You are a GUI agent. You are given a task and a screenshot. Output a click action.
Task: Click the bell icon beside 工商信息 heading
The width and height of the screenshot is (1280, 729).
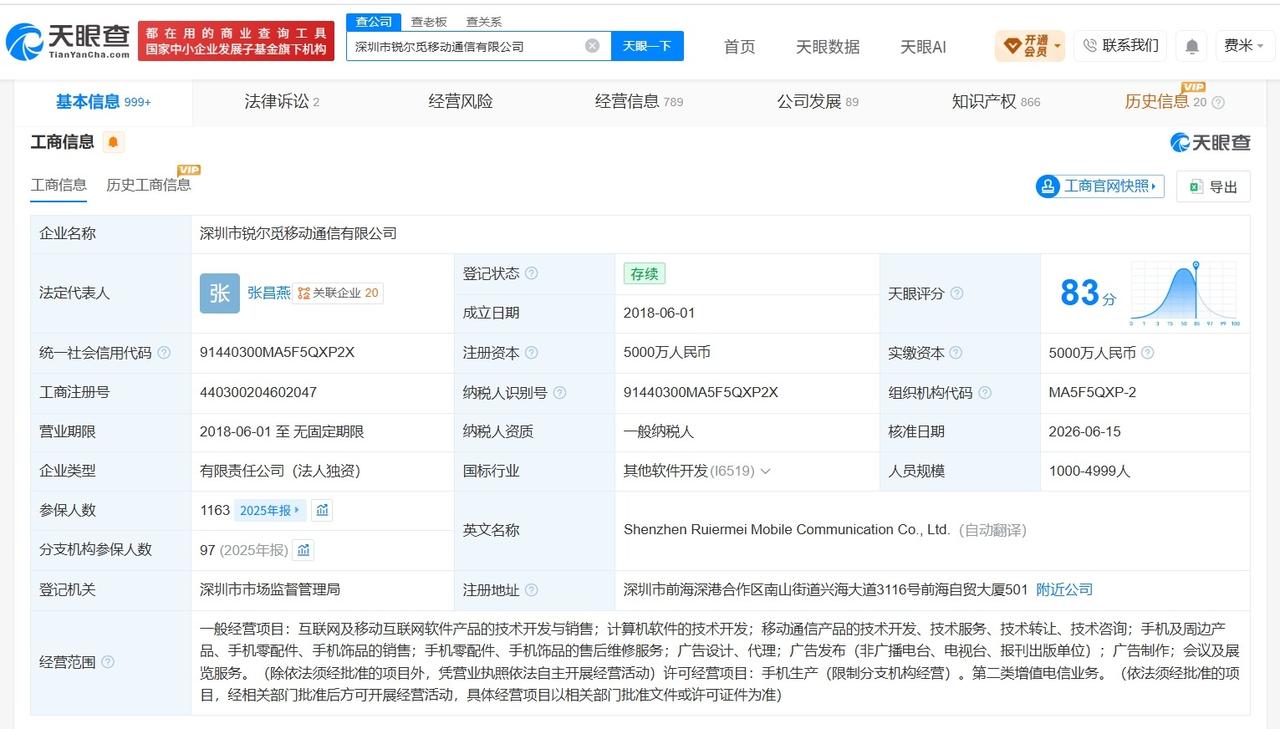pyautogui.click(x=113, y=142)
